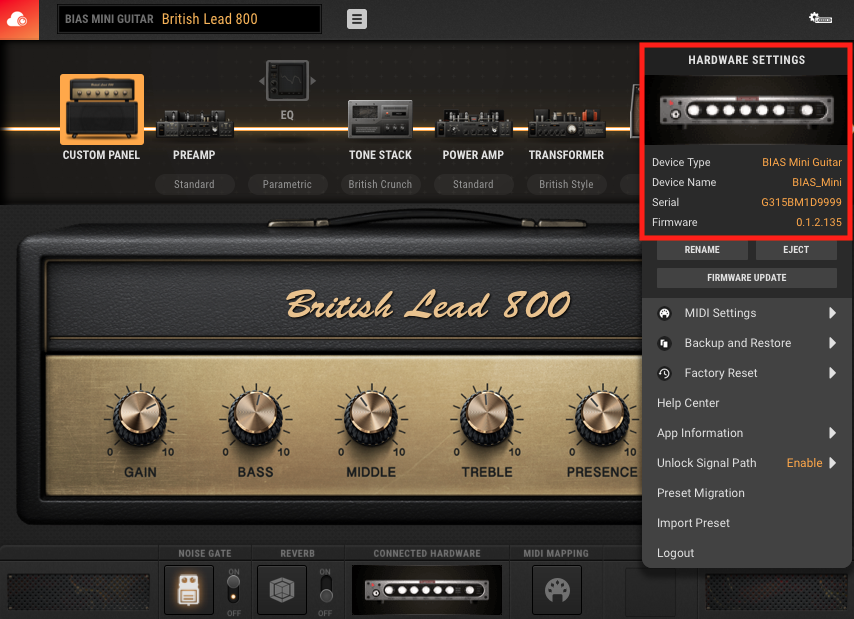Open Help Center from the menu
854x619 pixels.
coord(688,403)
